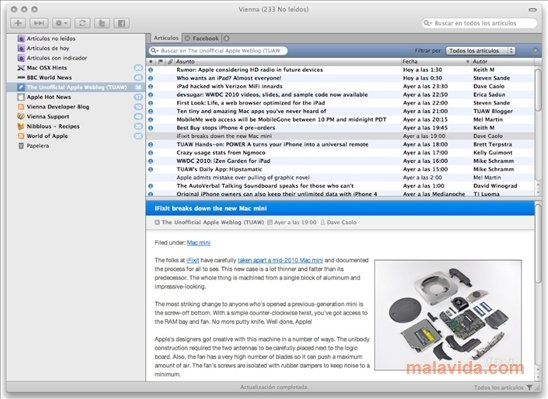This screenshot has height=399, width=548.
Task: Click the blue article title header link
Action: click(x=210, y=209)
